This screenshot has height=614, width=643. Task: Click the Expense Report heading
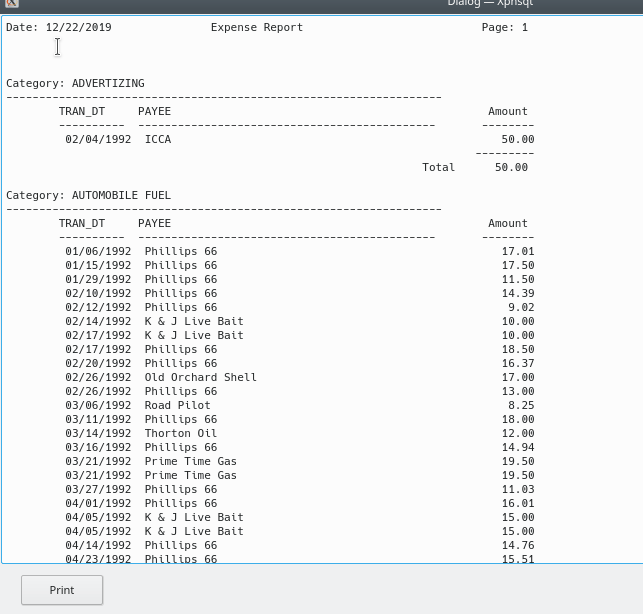point(257,27)
